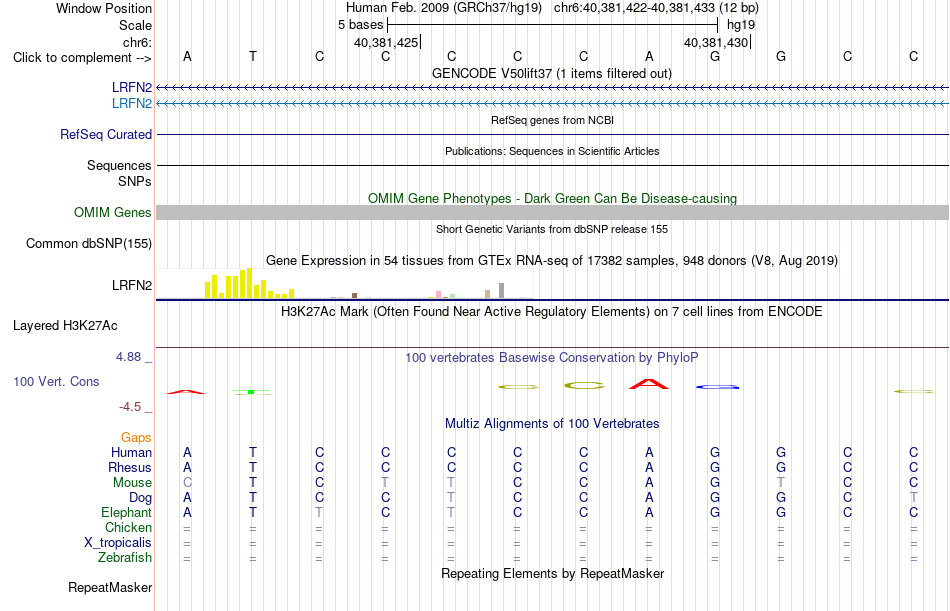Click the Mouse species label
Image resolution: width=950 pixels, height=611 pixels.
[x=132, y=482]
